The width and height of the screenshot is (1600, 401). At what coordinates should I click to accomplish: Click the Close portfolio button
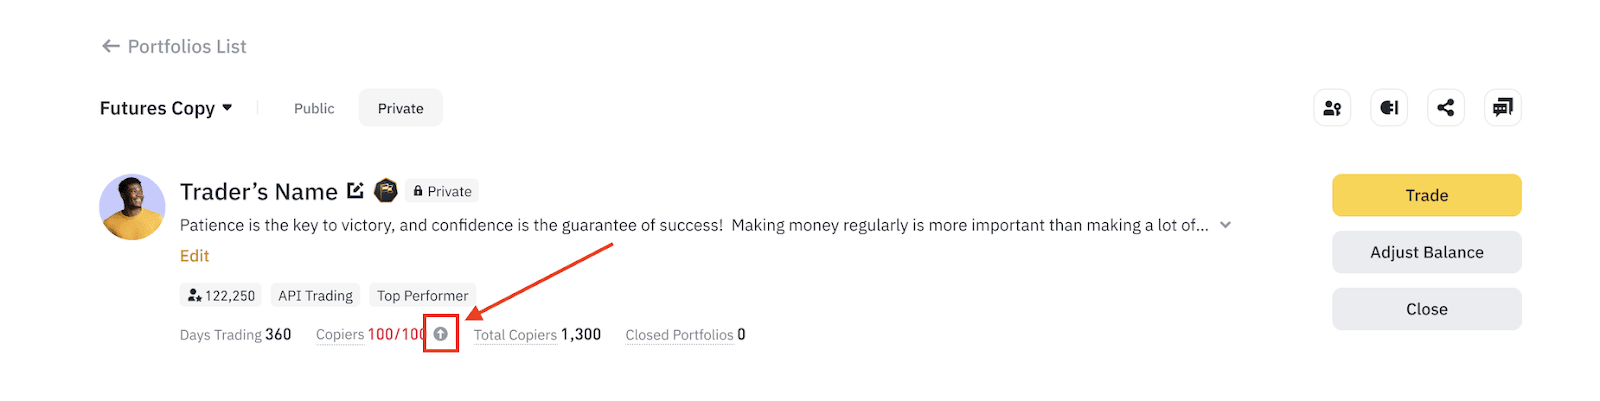1427,309
